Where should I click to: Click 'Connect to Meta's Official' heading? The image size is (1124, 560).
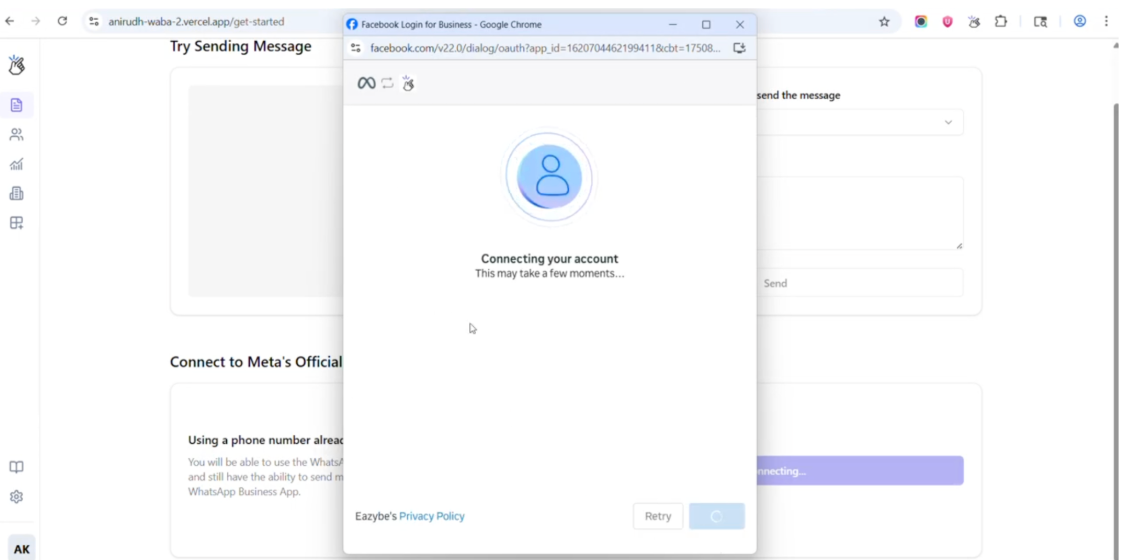(x=256, y=362)
